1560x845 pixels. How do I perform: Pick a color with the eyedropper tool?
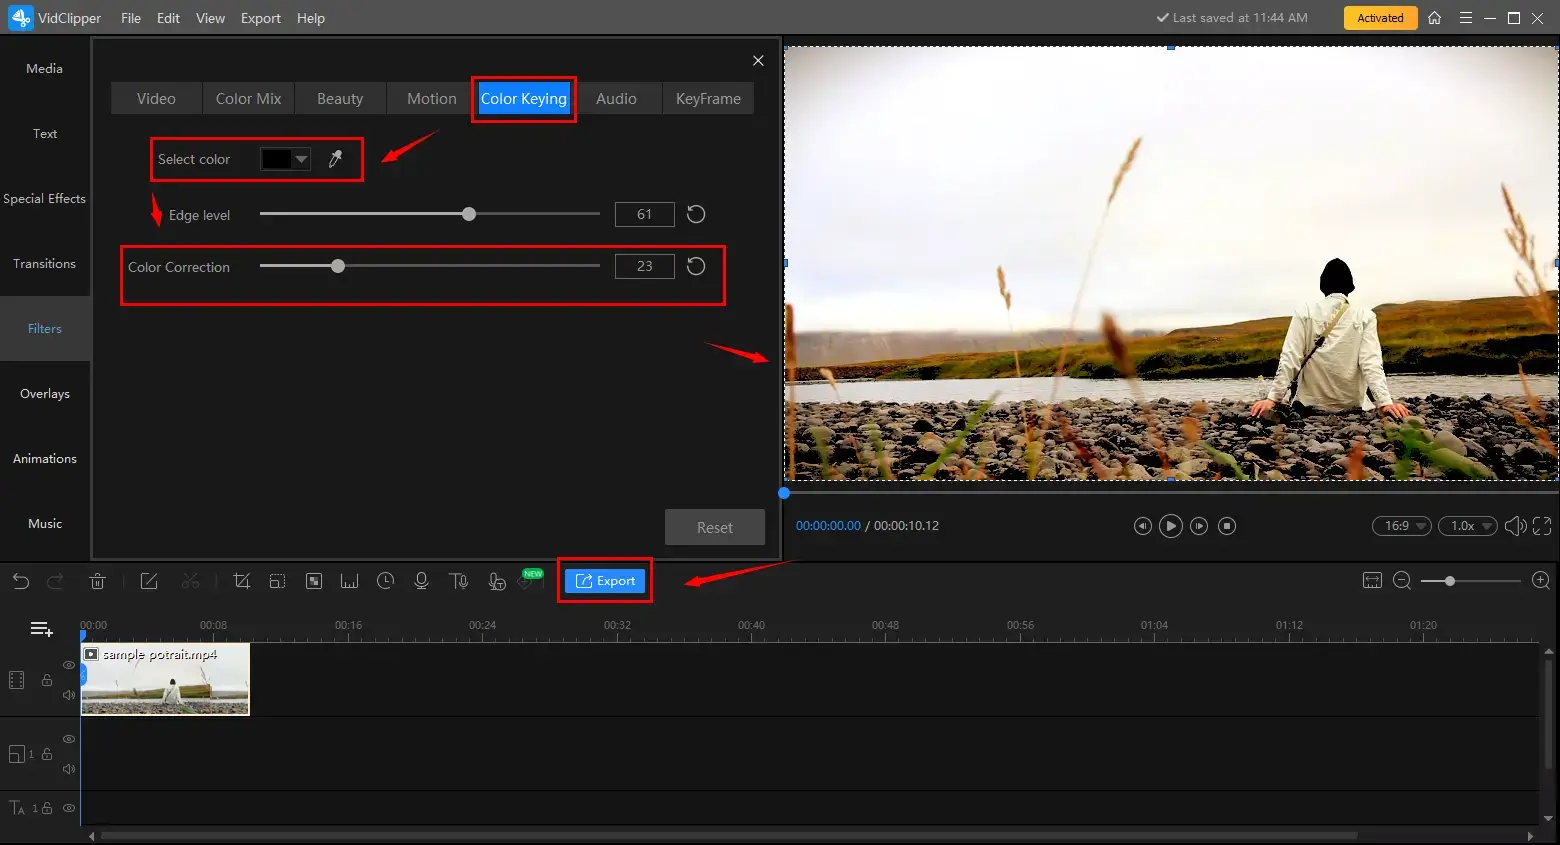tap(336, 159)
